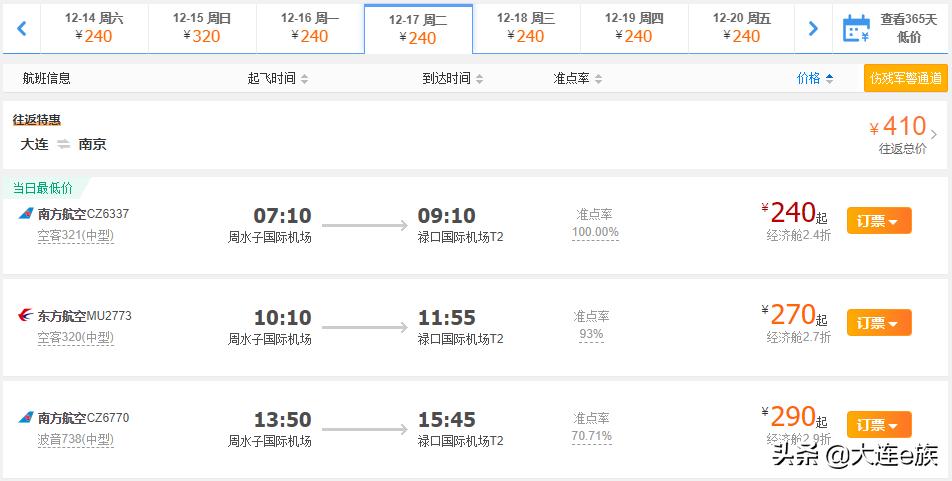Select the 12-15 Sunday date tab
Viewport: 952px width, 481px height.
(202, 28)
